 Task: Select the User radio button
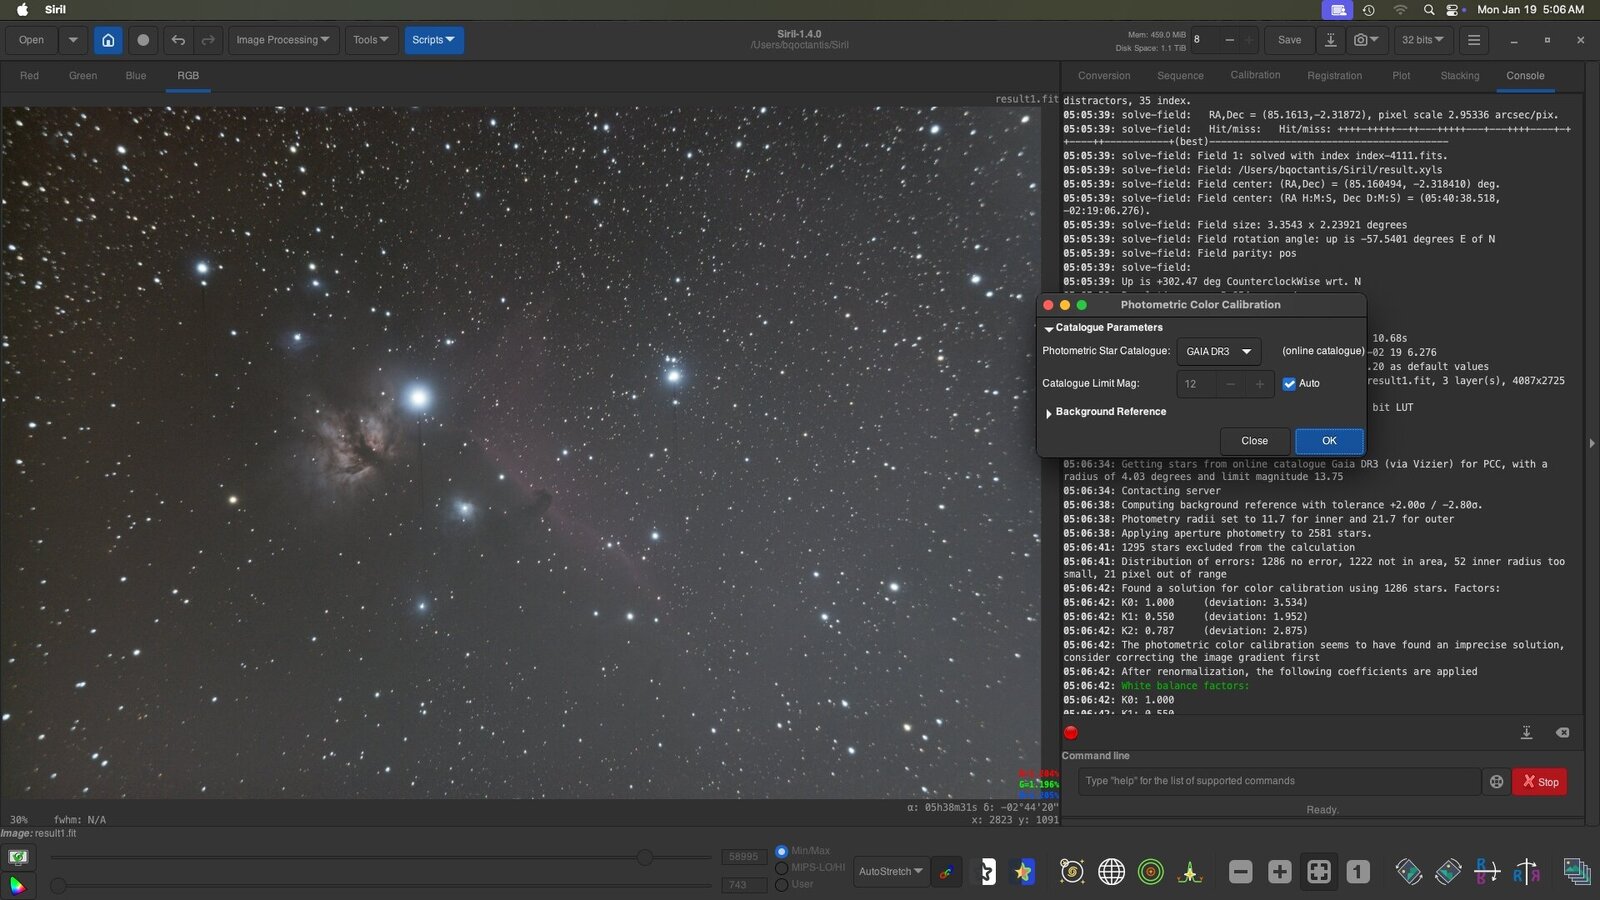click(782, 884)
